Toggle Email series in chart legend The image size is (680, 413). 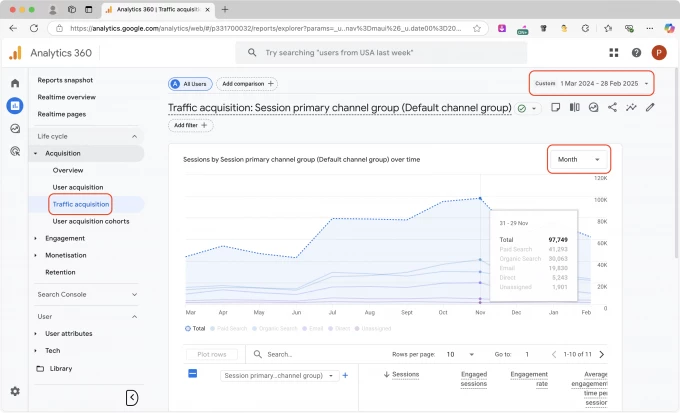tap(313, 328)
